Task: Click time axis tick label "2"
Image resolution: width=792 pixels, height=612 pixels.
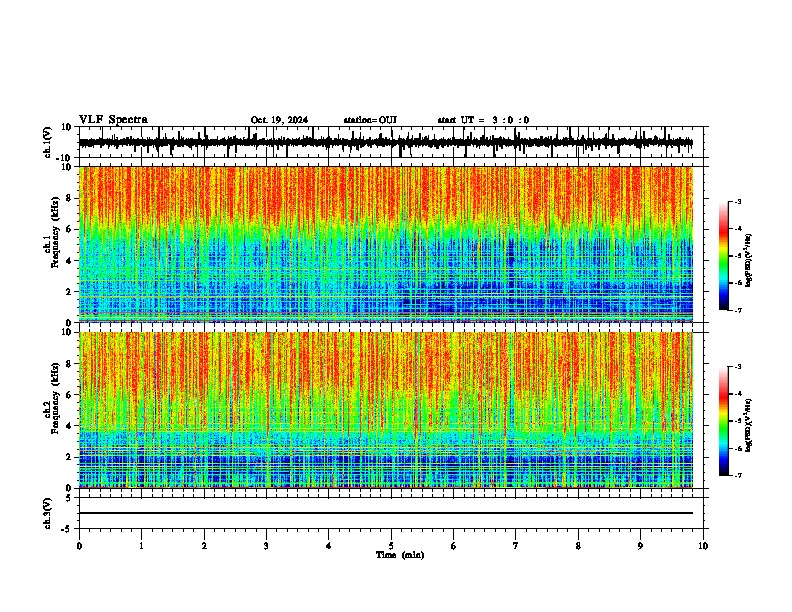Action: pyautogui.click(x=204, y=546)
